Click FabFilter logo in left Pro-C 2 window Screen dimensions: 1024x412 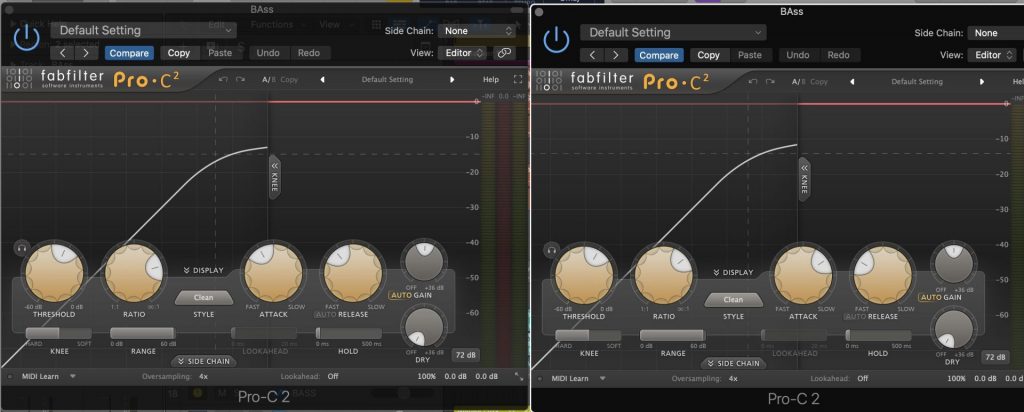point(55,79)
